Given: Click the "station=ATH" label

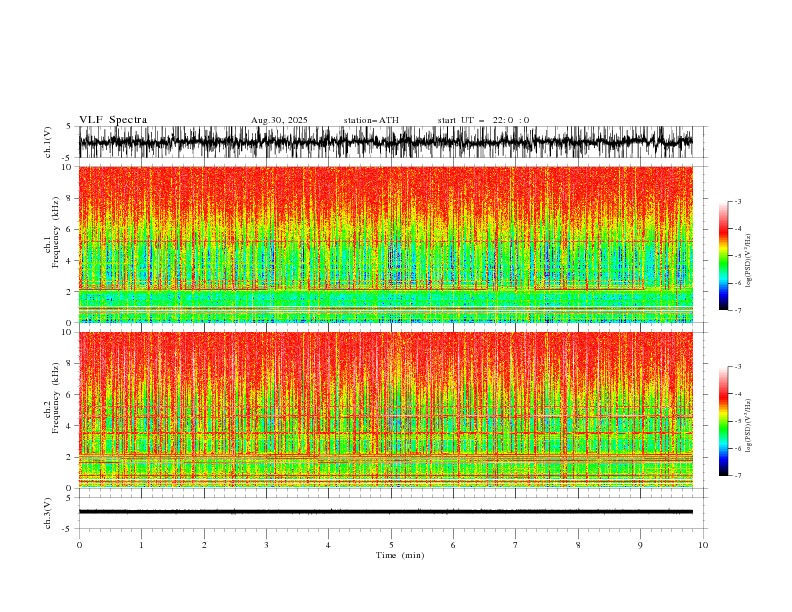Looking at the screenshot, I should (x=371, y=120).
